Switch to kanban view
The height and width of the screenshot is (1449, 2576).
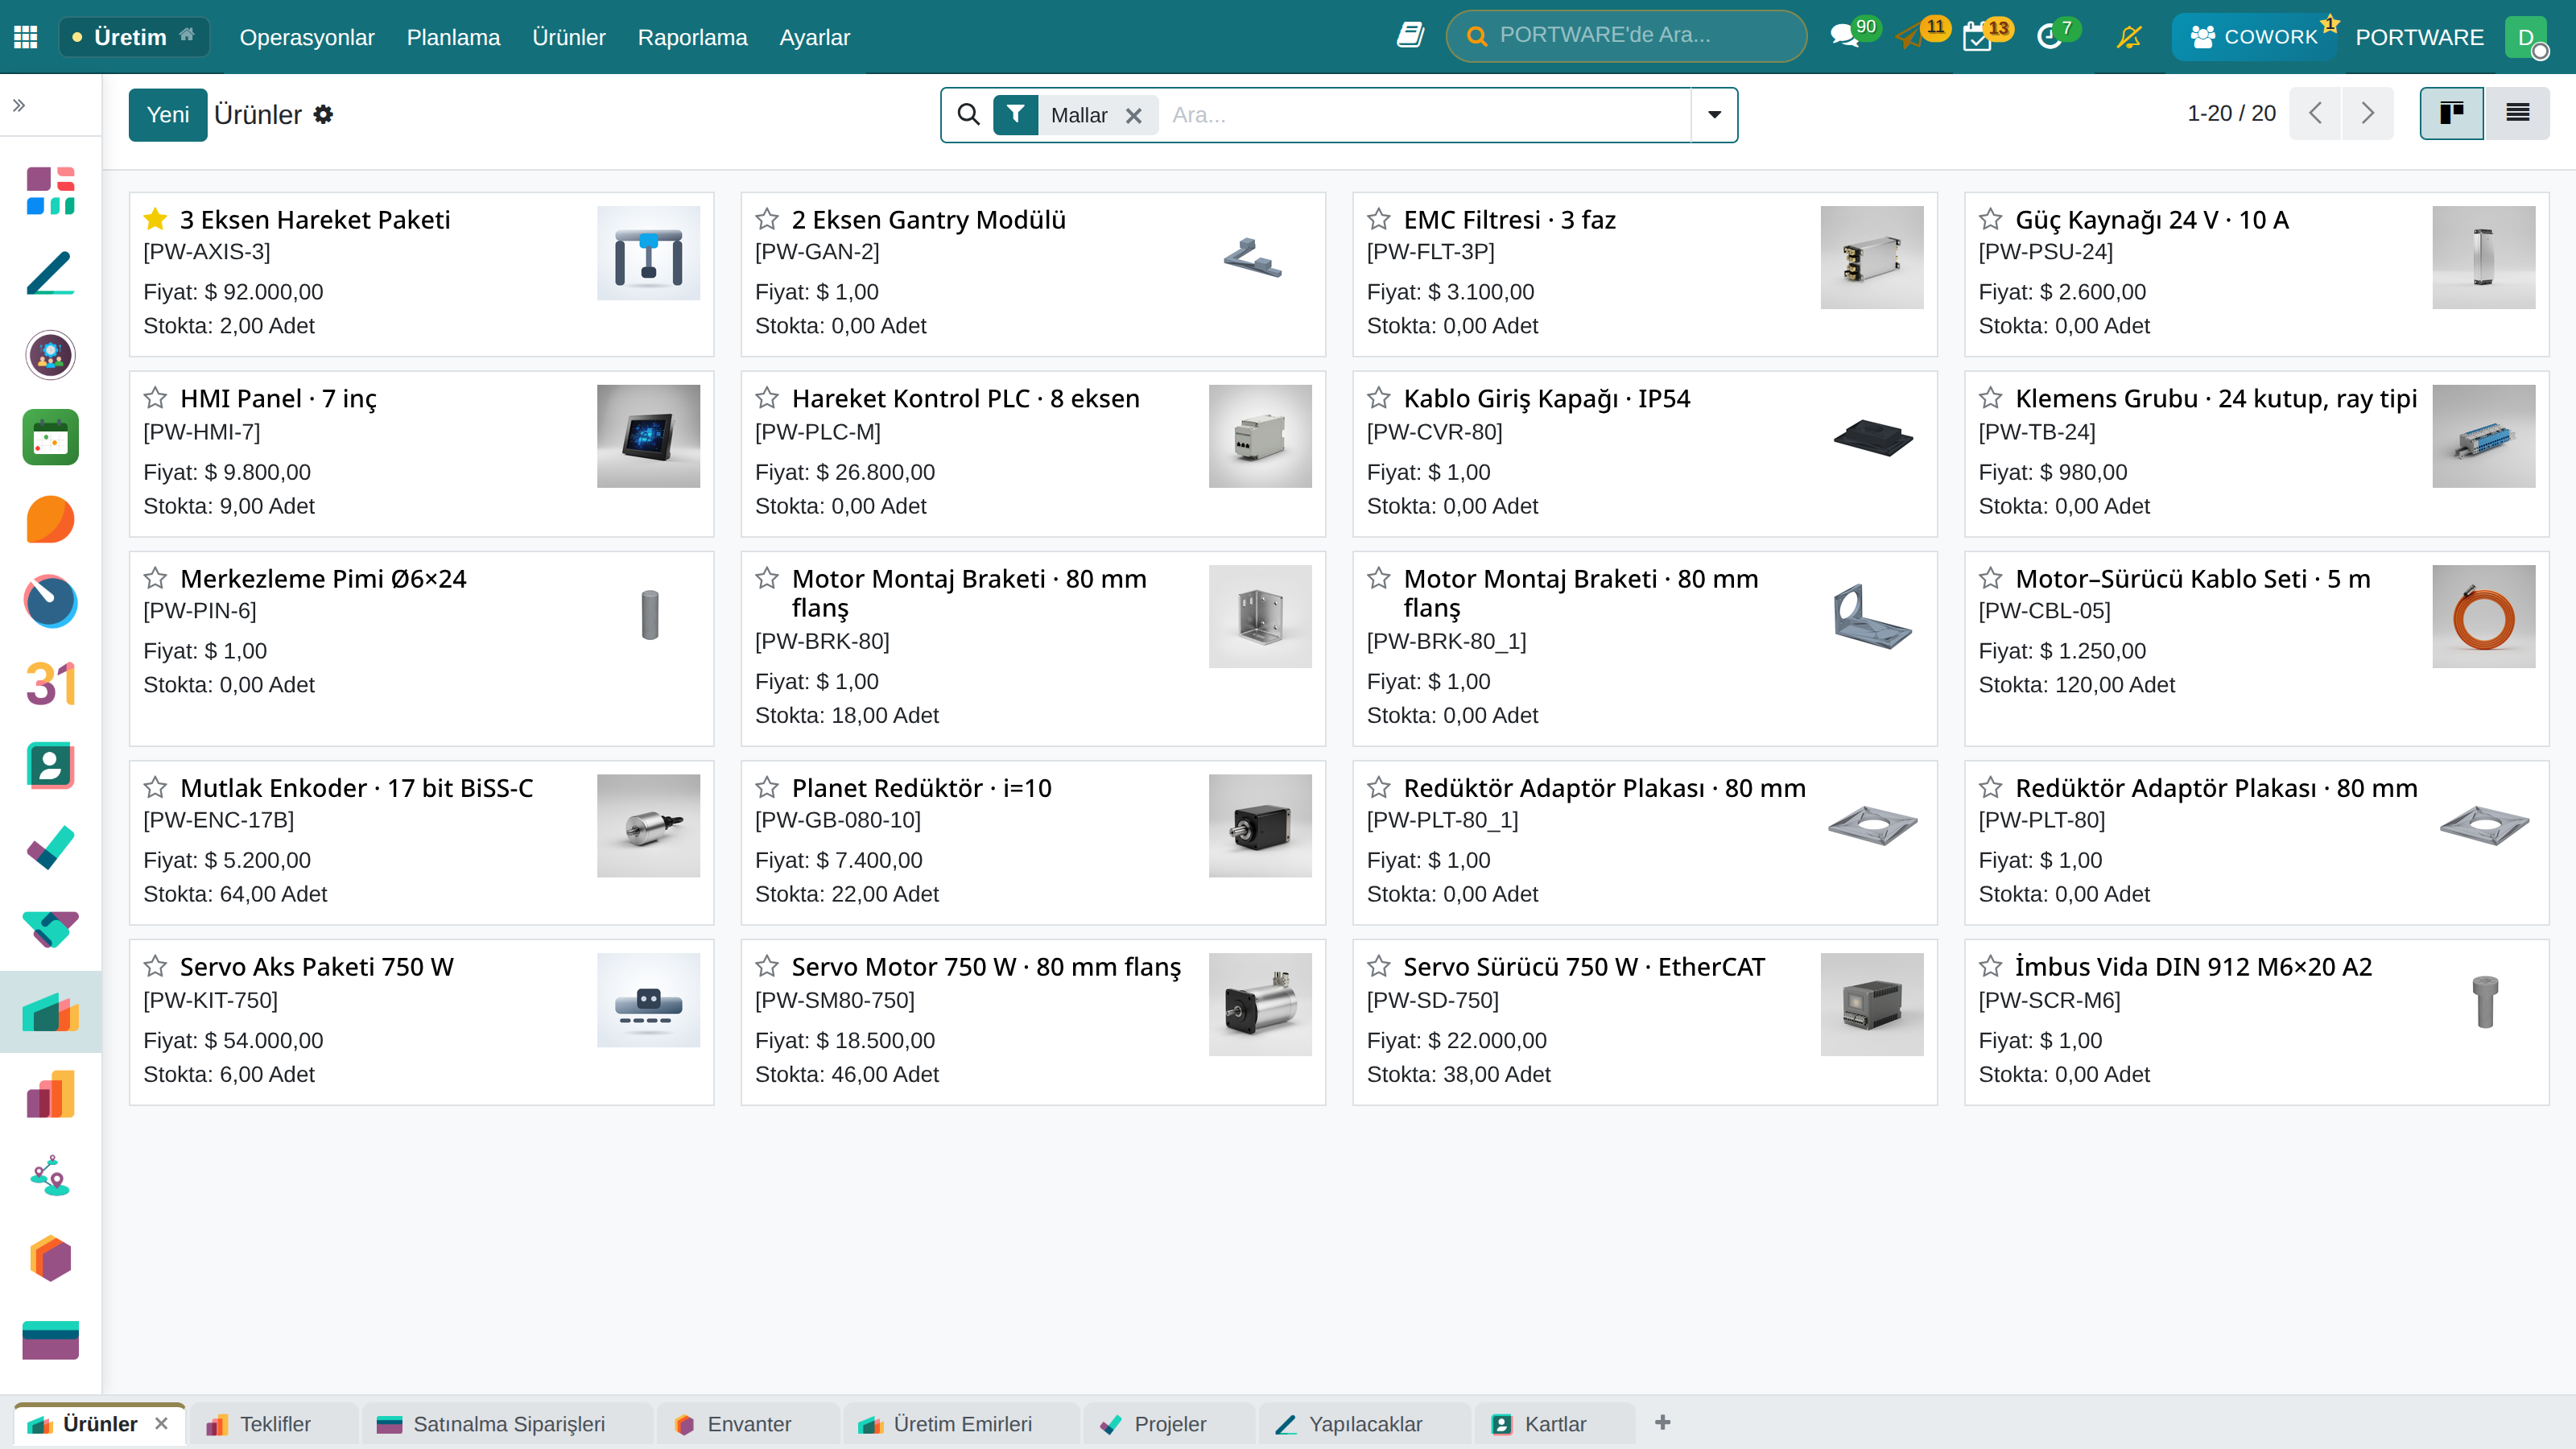(2451, 114)
